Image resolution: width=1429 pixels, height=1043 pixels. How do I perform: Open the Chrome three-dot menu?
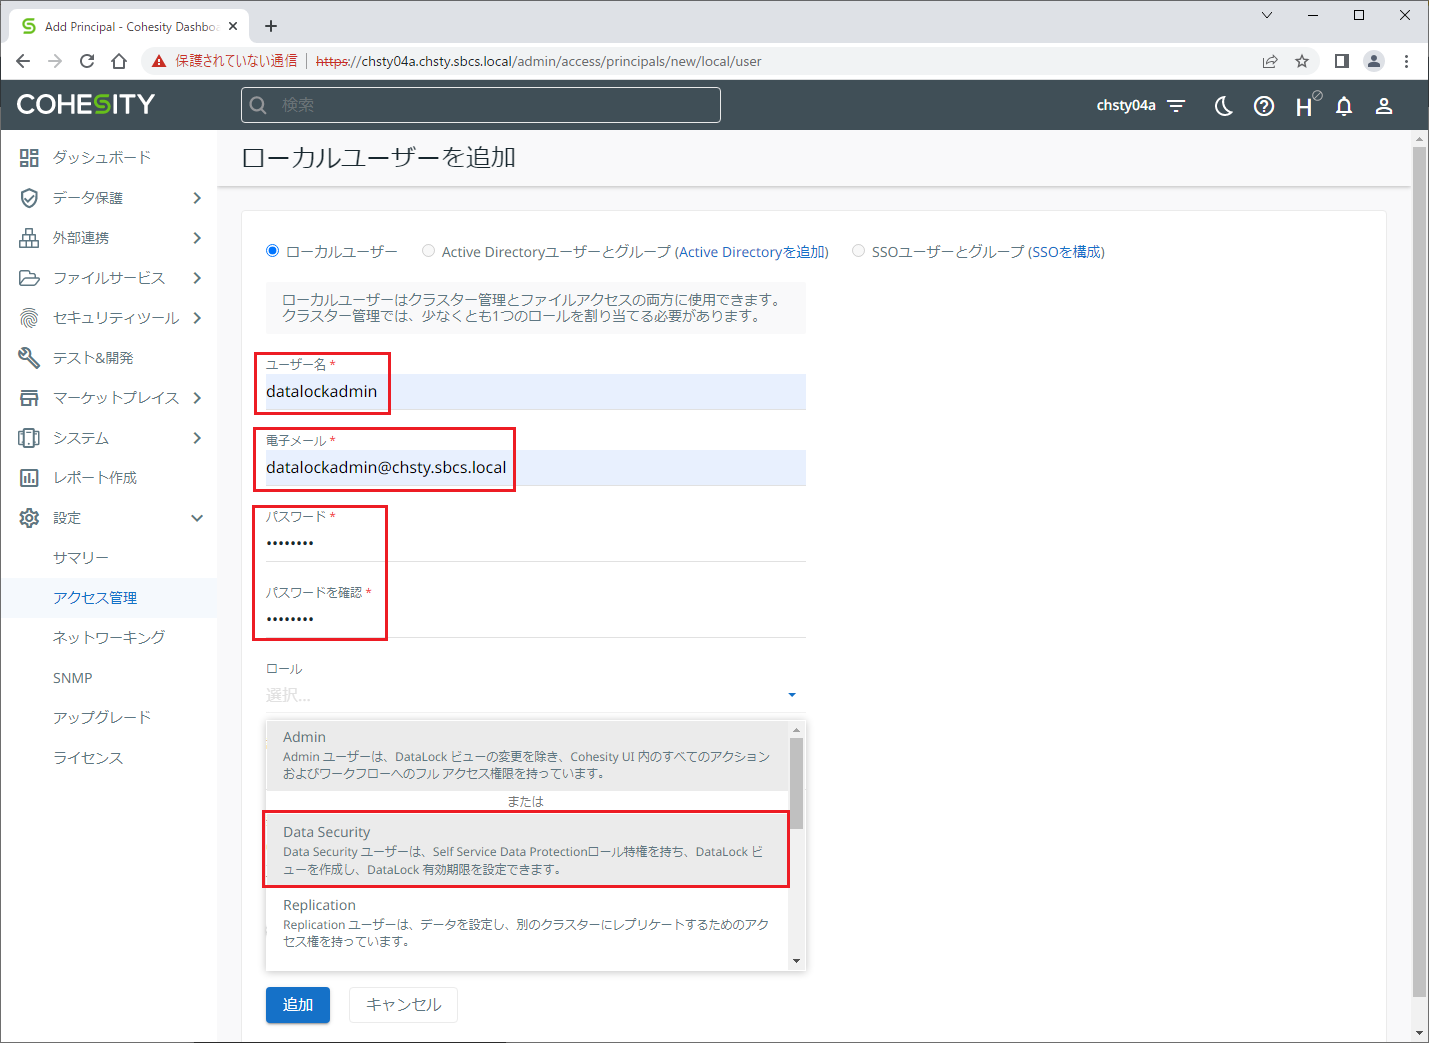tap(1406, 61)
